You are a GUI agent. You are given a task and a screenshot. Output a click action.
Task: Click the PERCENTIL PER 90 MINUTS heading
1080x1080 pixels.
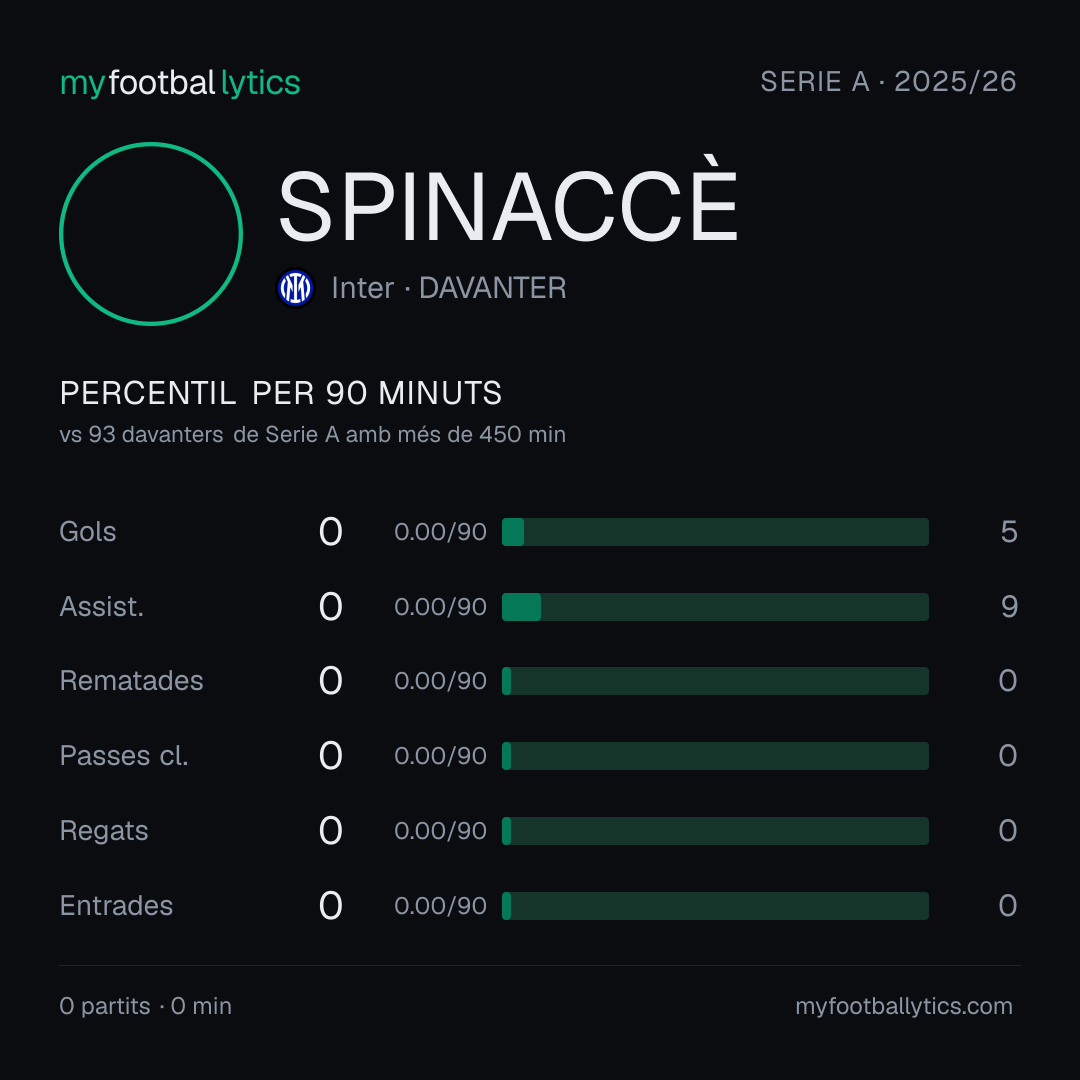pyautogui.click(x=281, y=393)
